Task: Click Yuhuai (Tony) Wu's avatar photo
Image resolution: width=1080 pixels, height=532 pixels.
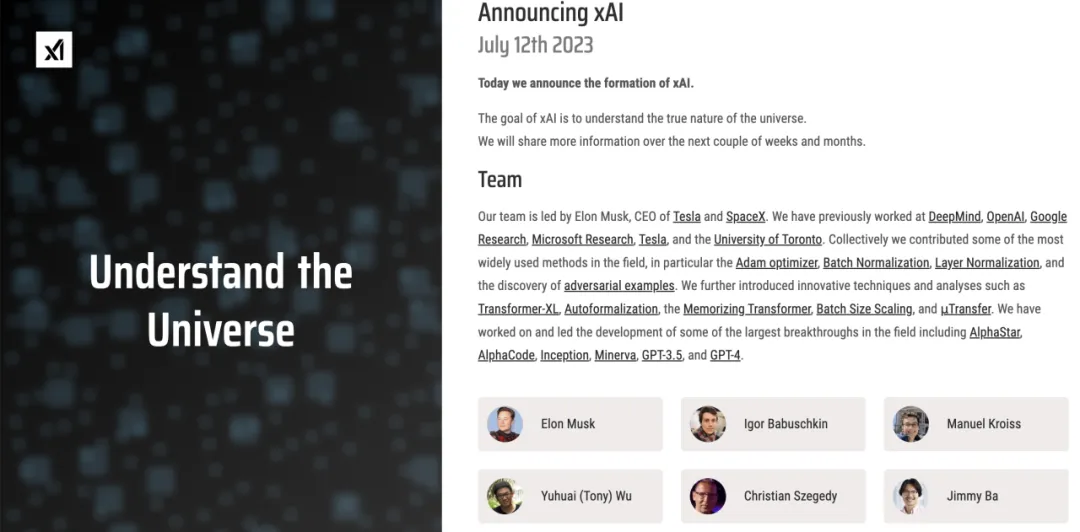Action: [505, 496]
